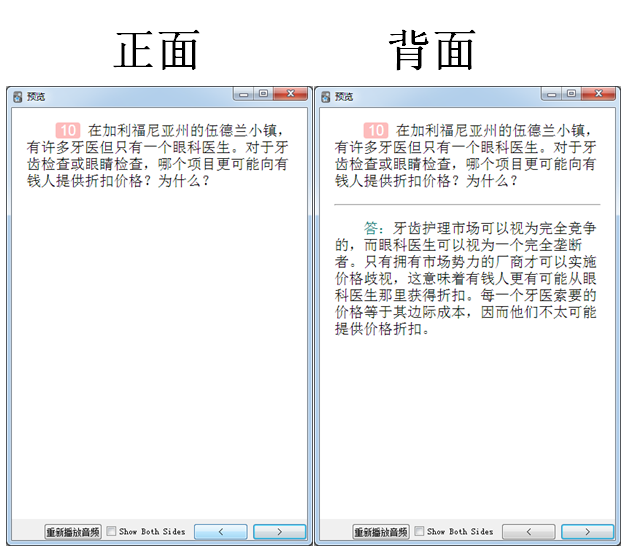This screenshot has height=553, width=629.
Task: Go to previous card in the 正面 window
Action: tap(221, 532)
